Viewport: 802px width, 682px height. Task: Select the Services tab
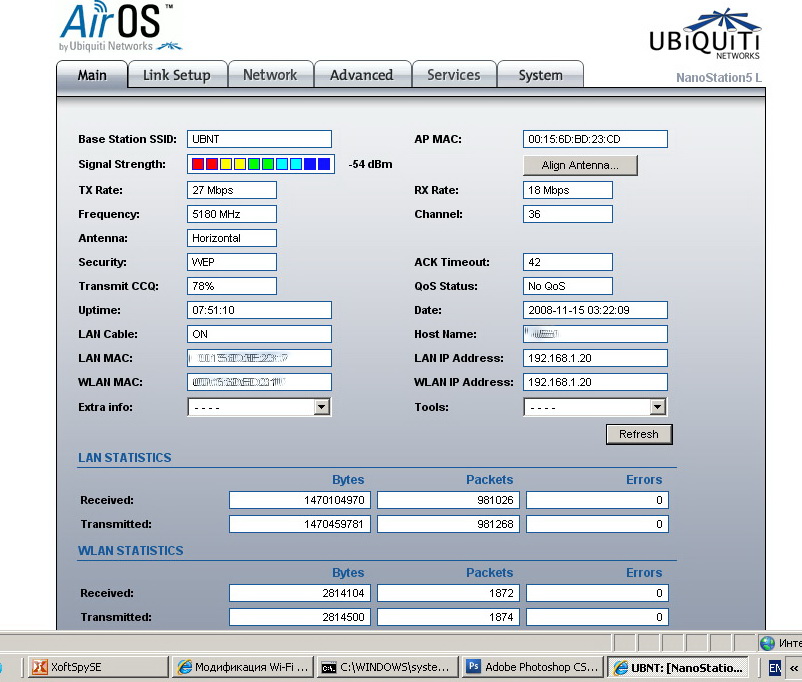click(x=453, y=75)
